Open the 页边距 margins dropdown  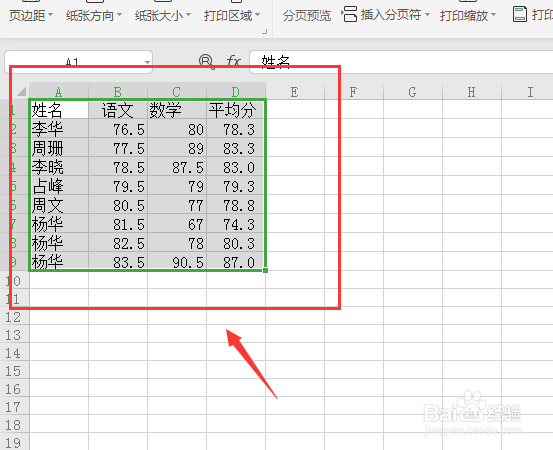(x=31, y=16)
